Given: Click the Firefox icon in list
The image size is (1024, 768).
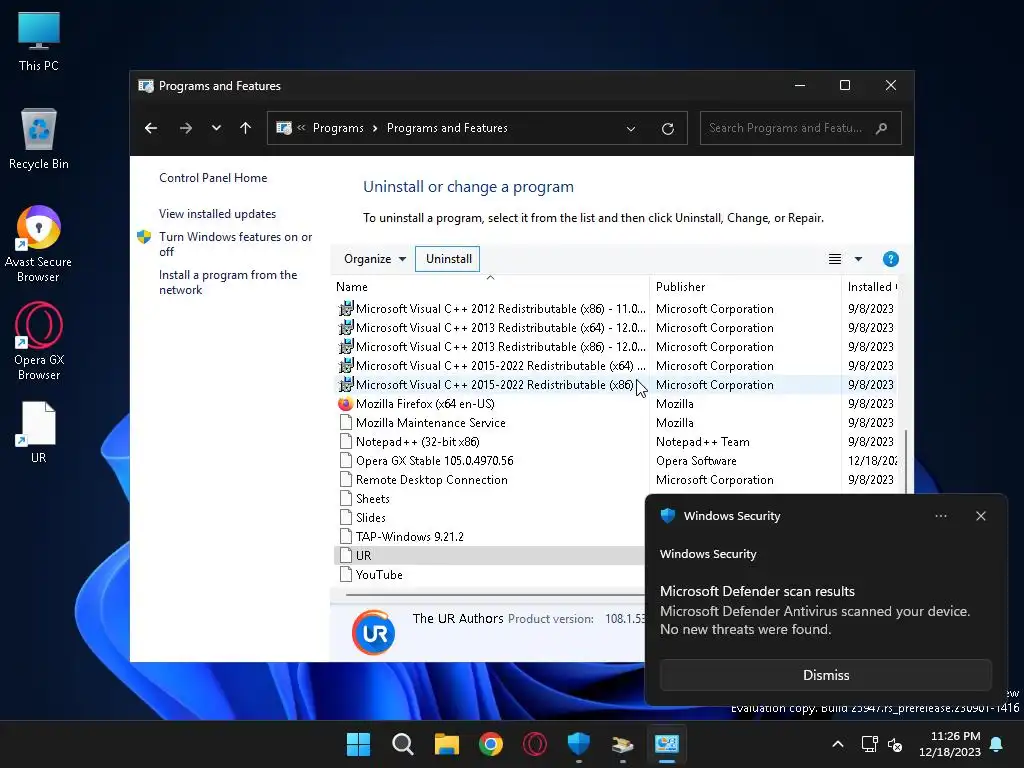Looking at the screenshot, I should 345,404.
